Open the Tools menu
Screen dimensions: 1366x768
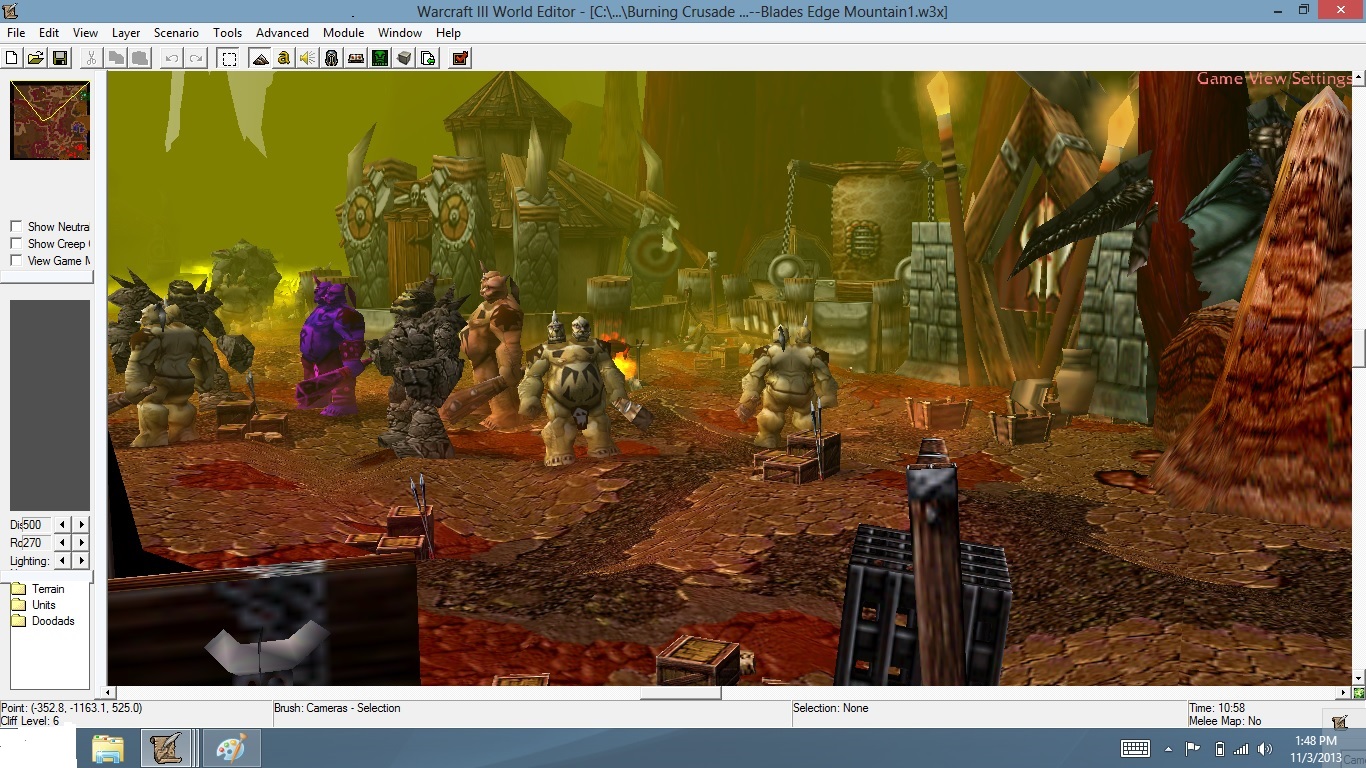pyautogui.click(x=228, y=33)
